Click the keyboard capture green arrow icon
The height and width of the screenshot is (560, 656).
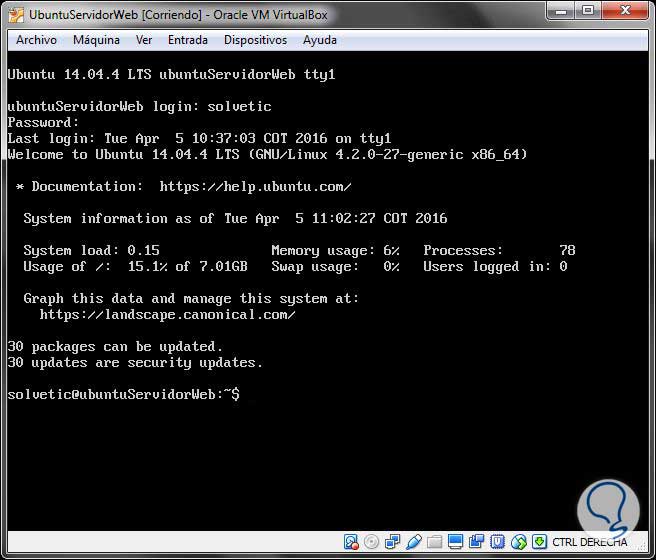540,542
